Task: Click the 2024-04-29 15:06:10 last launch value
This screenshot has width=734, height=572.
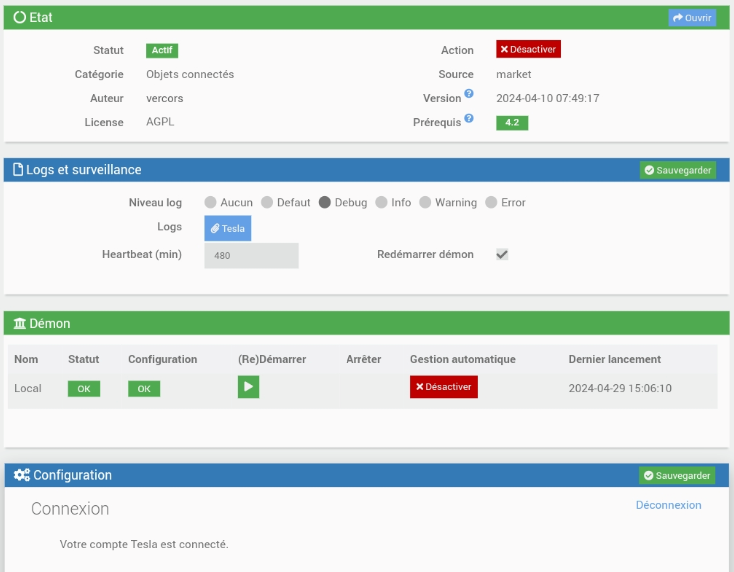Action: click(620, 388)
